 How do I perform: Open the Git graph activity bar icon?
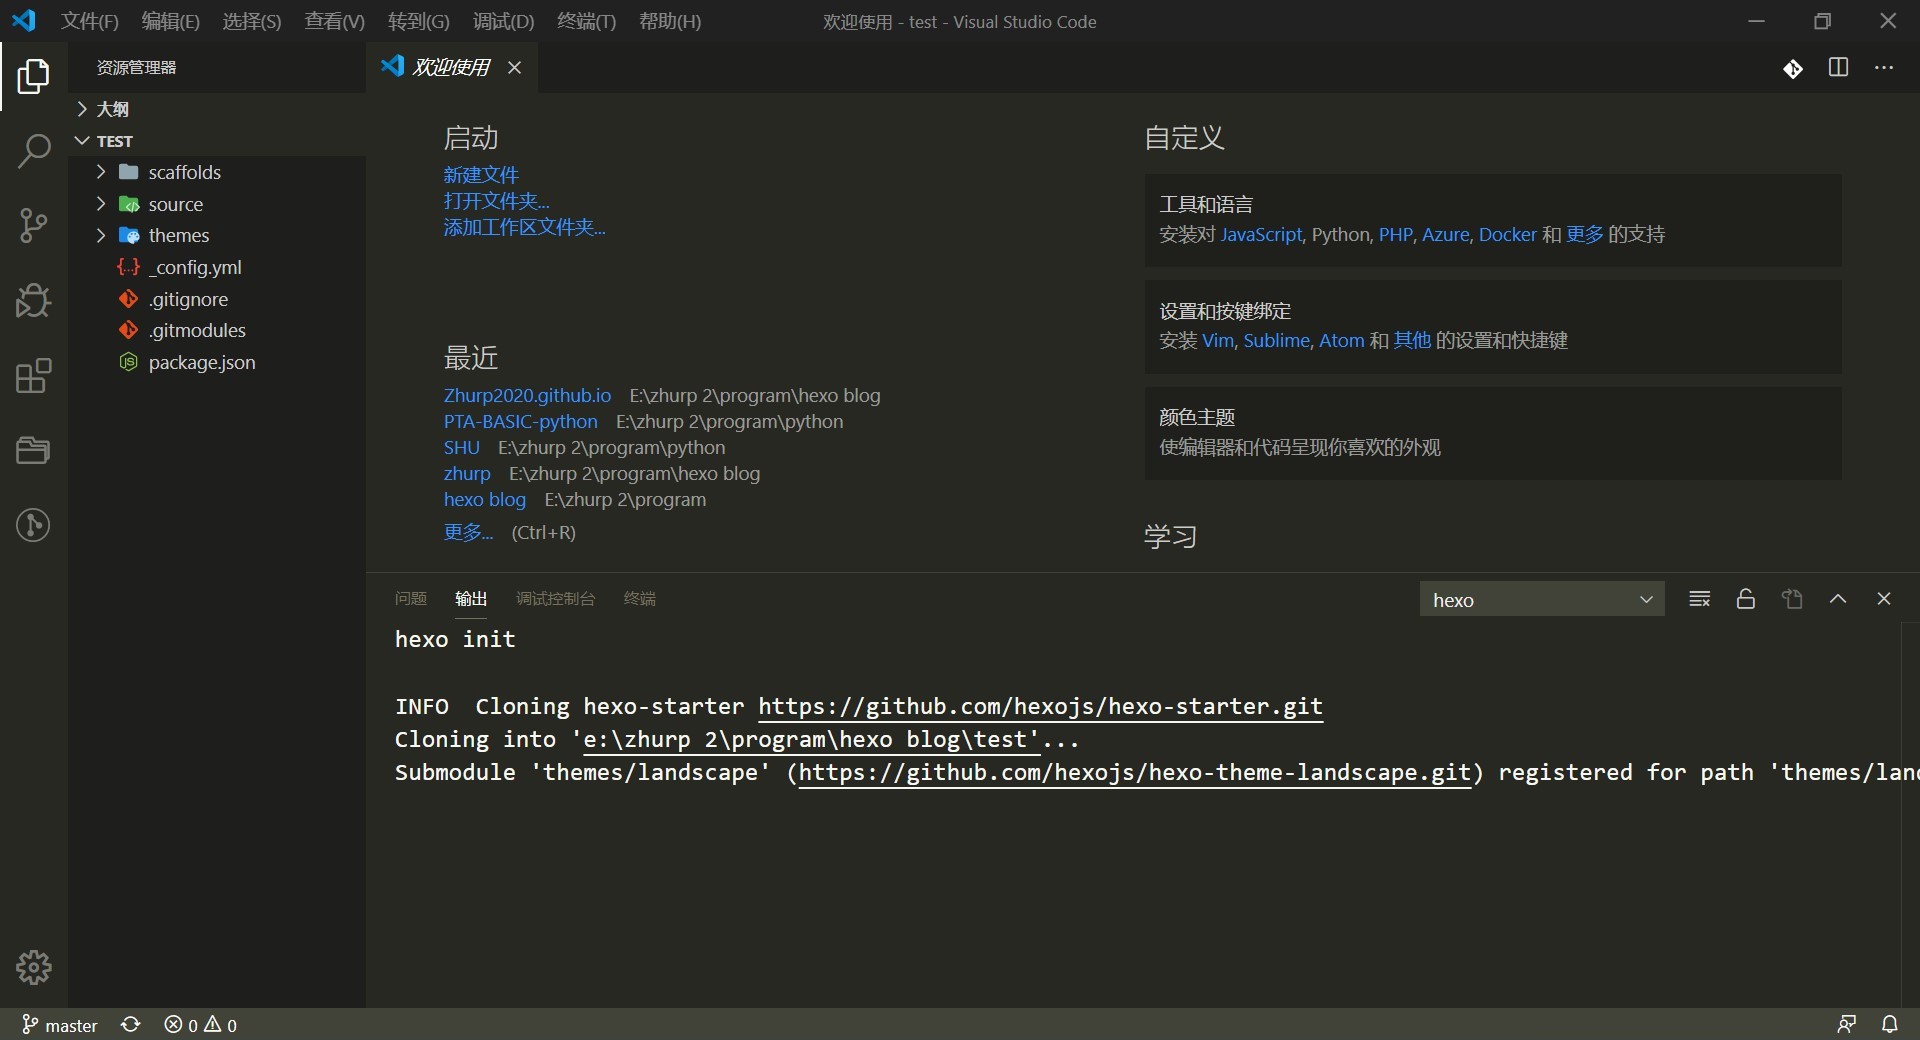coord(33,525)
